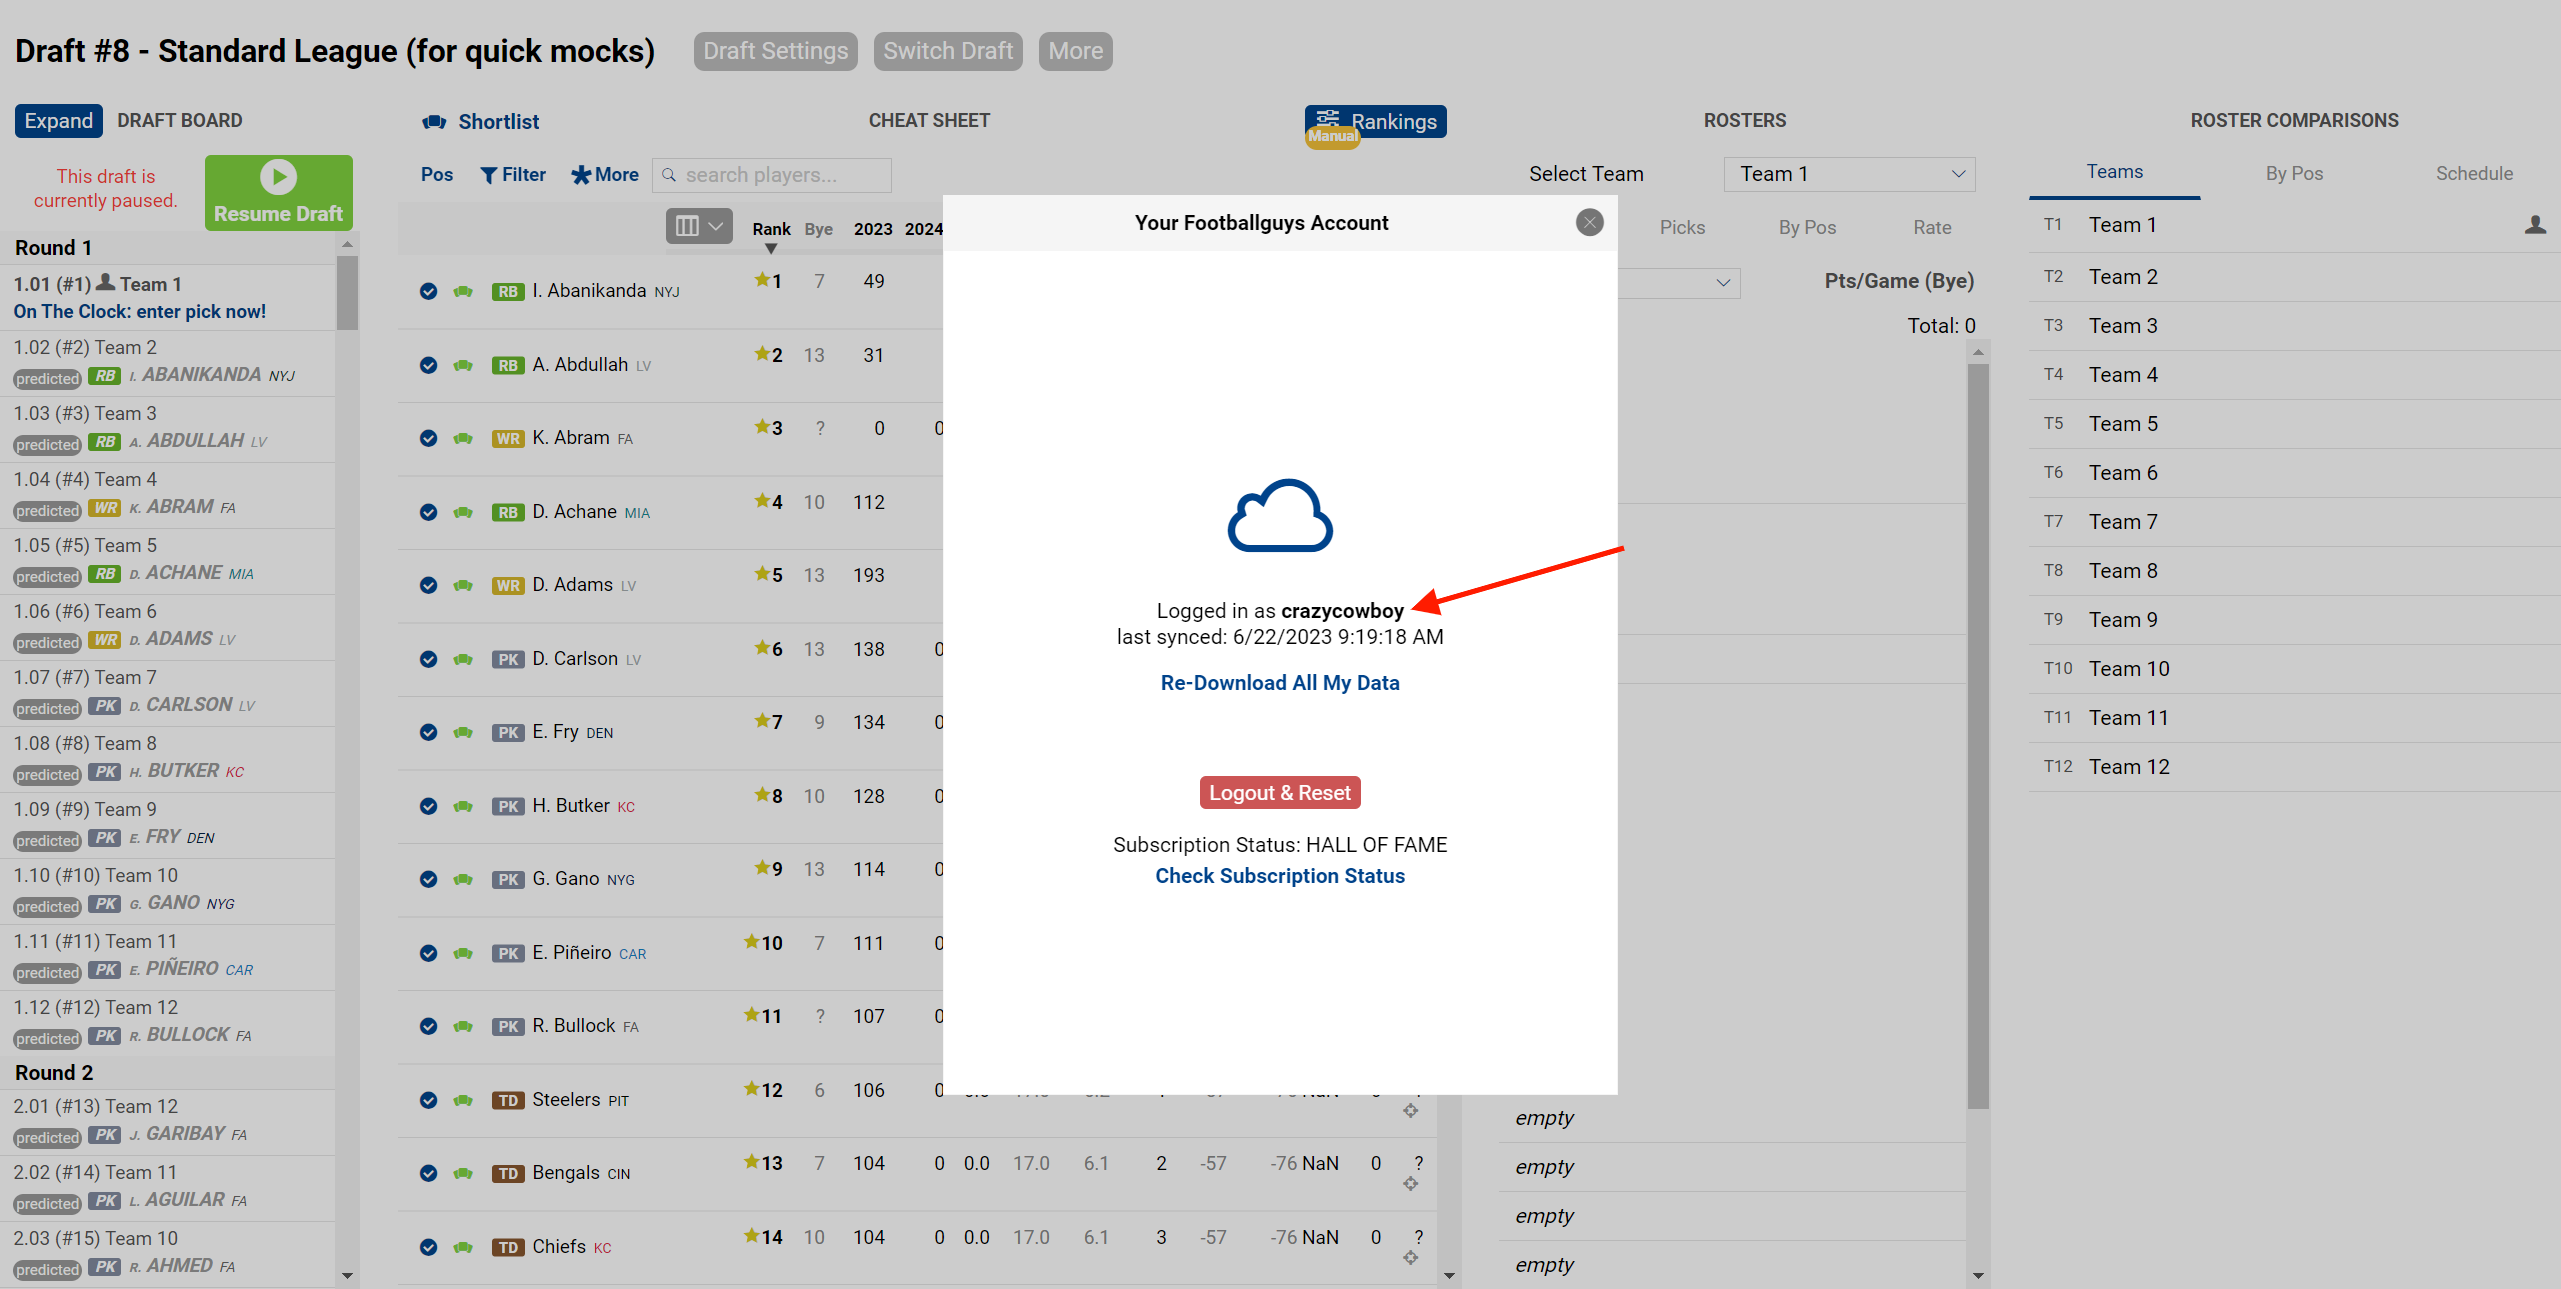Open the columns layout dropdown
This screenshot has height=1289, width=2561.
pyautogui.click(x=699, y=226)
